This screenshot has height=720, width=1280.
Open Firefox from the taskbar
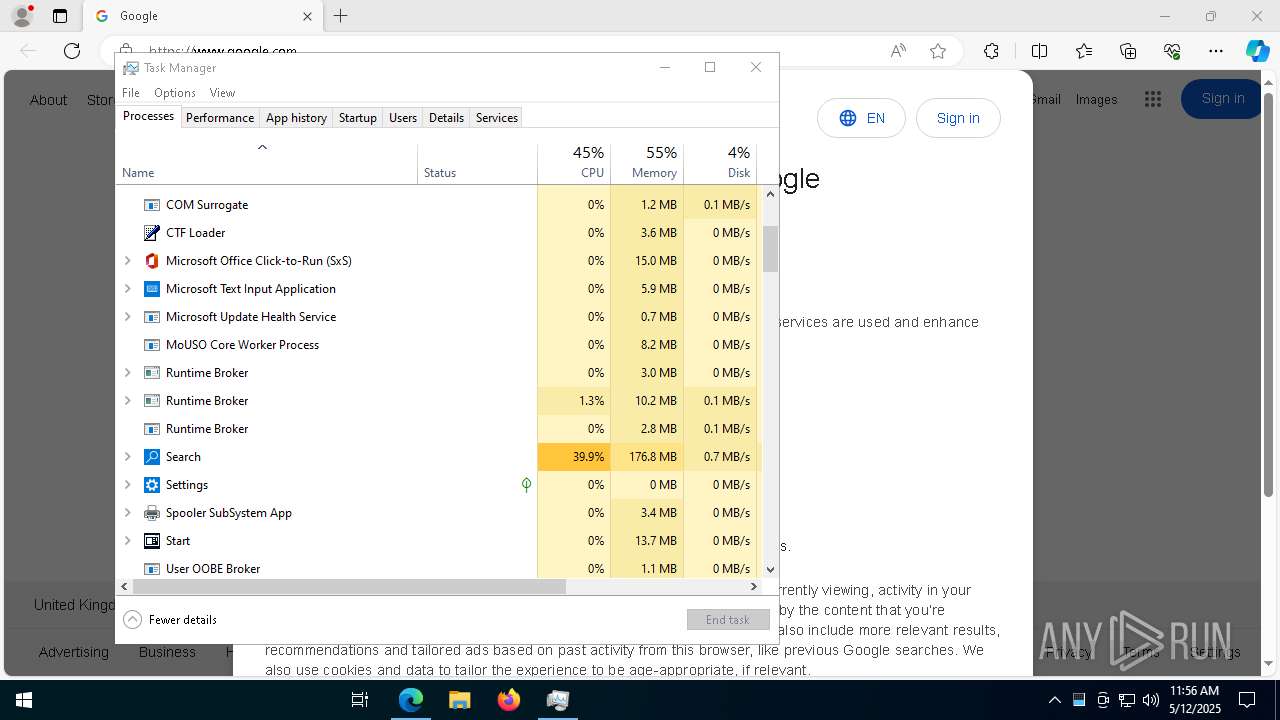pos(509,700)
